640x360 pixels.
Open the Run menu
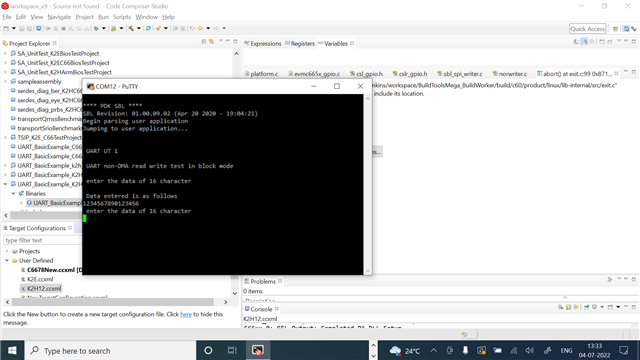(103, 17)
